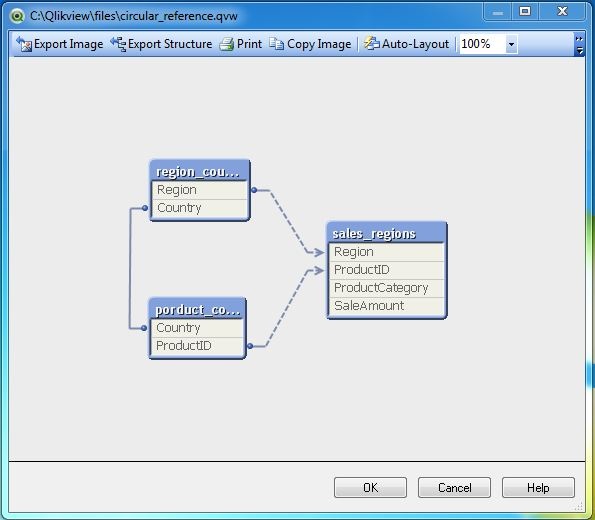Confirm with the OK button
Viewport: 595px width, 520px height.
(370, 487)
